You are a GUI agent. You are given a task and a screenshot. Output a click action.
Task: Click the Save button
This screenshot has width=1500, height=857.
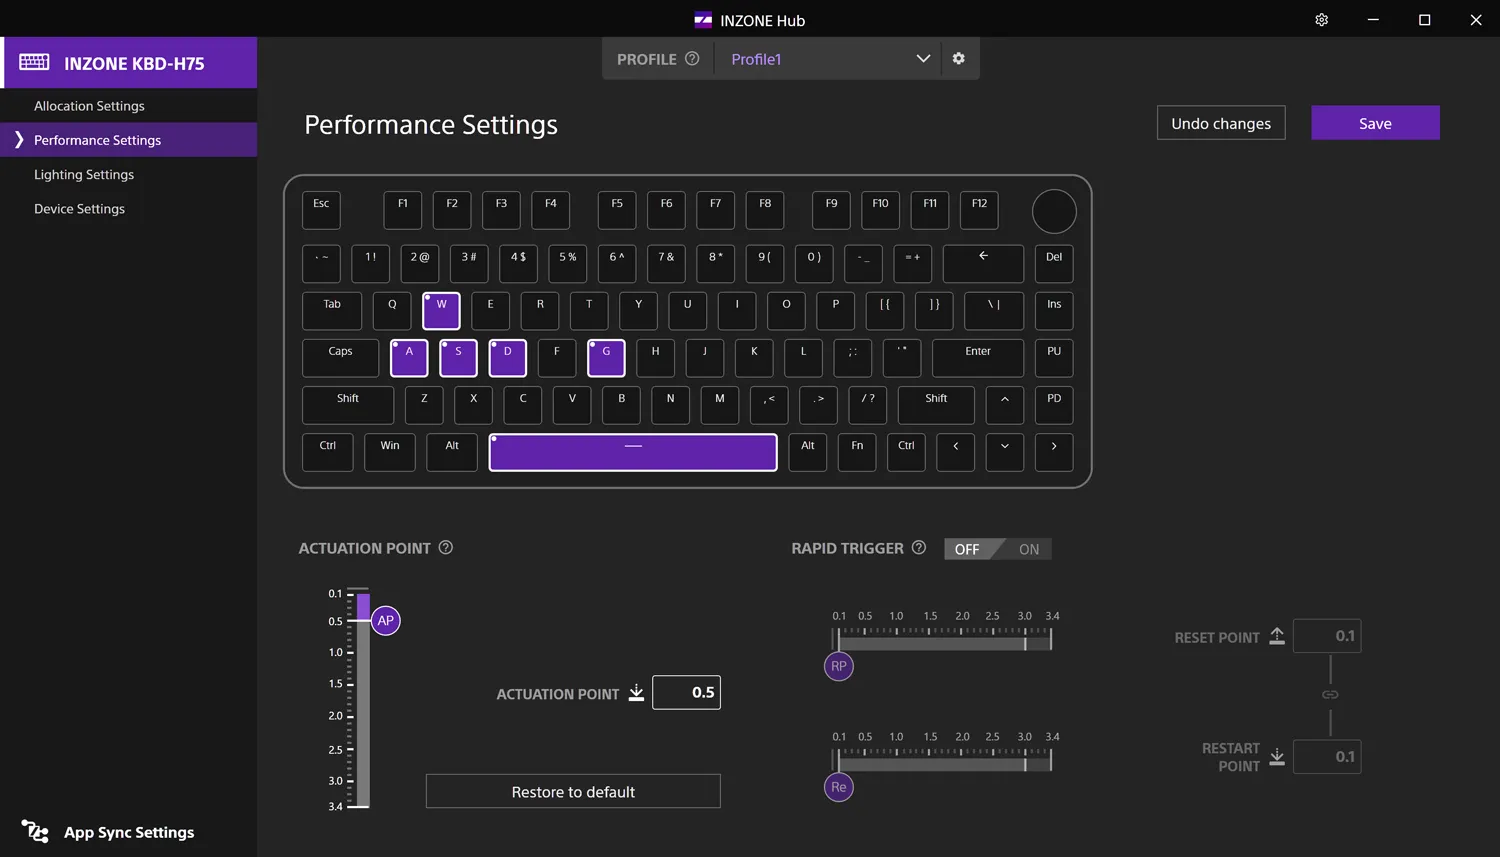(1375, 122)
